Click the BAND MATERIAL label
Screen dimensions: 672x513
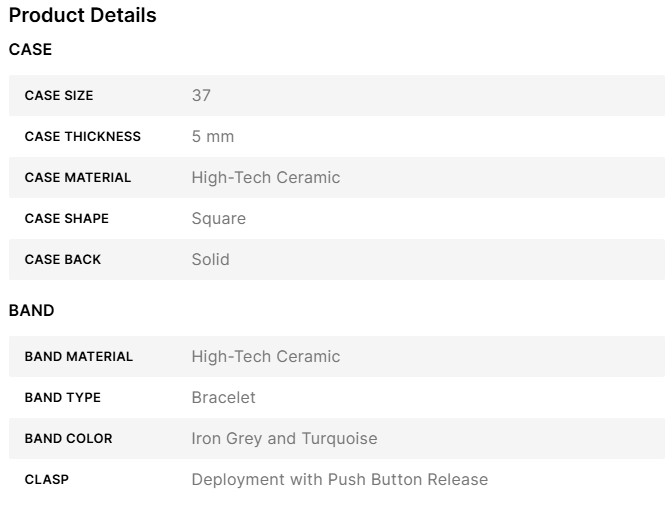pos(78,357)
